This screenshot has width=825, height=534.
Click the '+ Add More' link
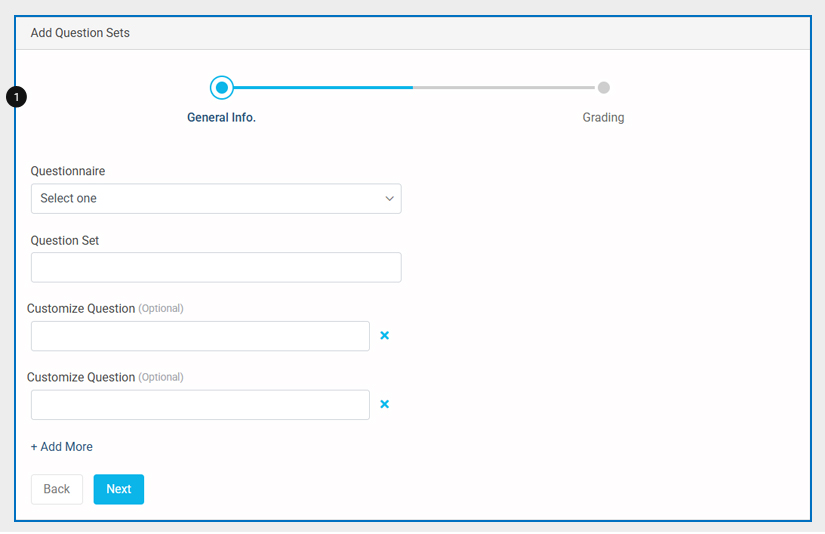62,447
